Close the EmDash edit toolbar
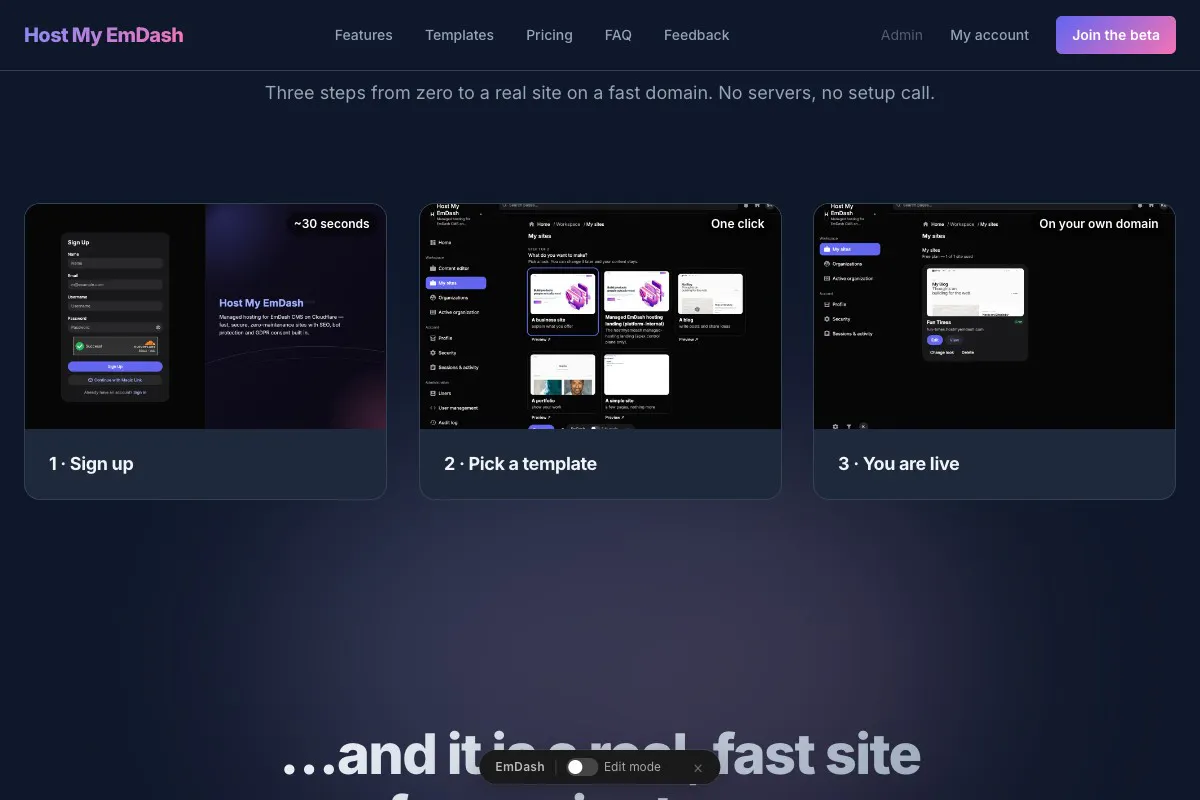Image resolution: width=1200 pixels, height=800 pixels. pyautogui.click(x=698, y=768)
